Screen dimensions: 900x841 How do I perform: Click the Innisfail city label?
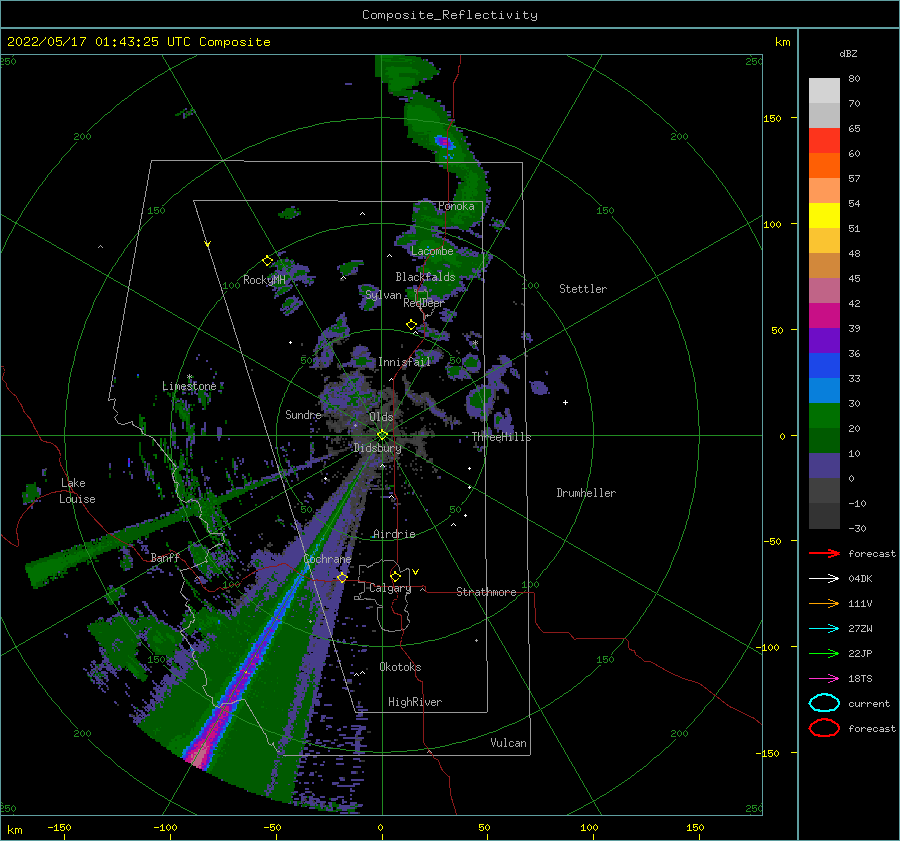point(404,362)
